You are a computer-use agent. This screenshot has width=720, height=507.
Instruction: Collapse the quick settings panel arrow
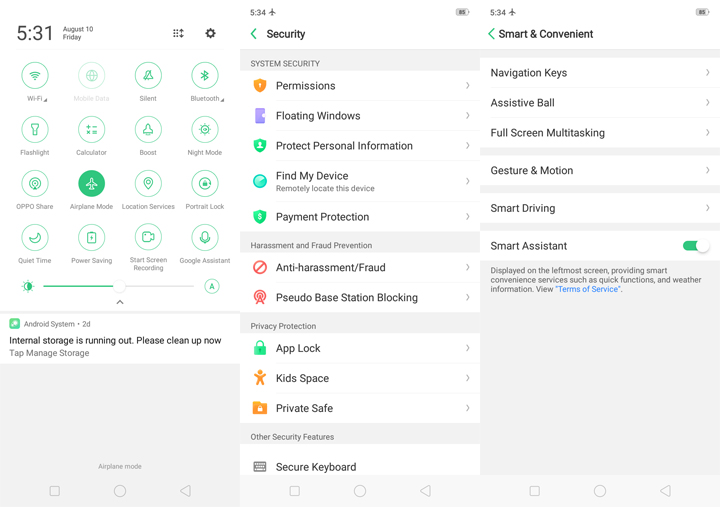tap(120, 302)
